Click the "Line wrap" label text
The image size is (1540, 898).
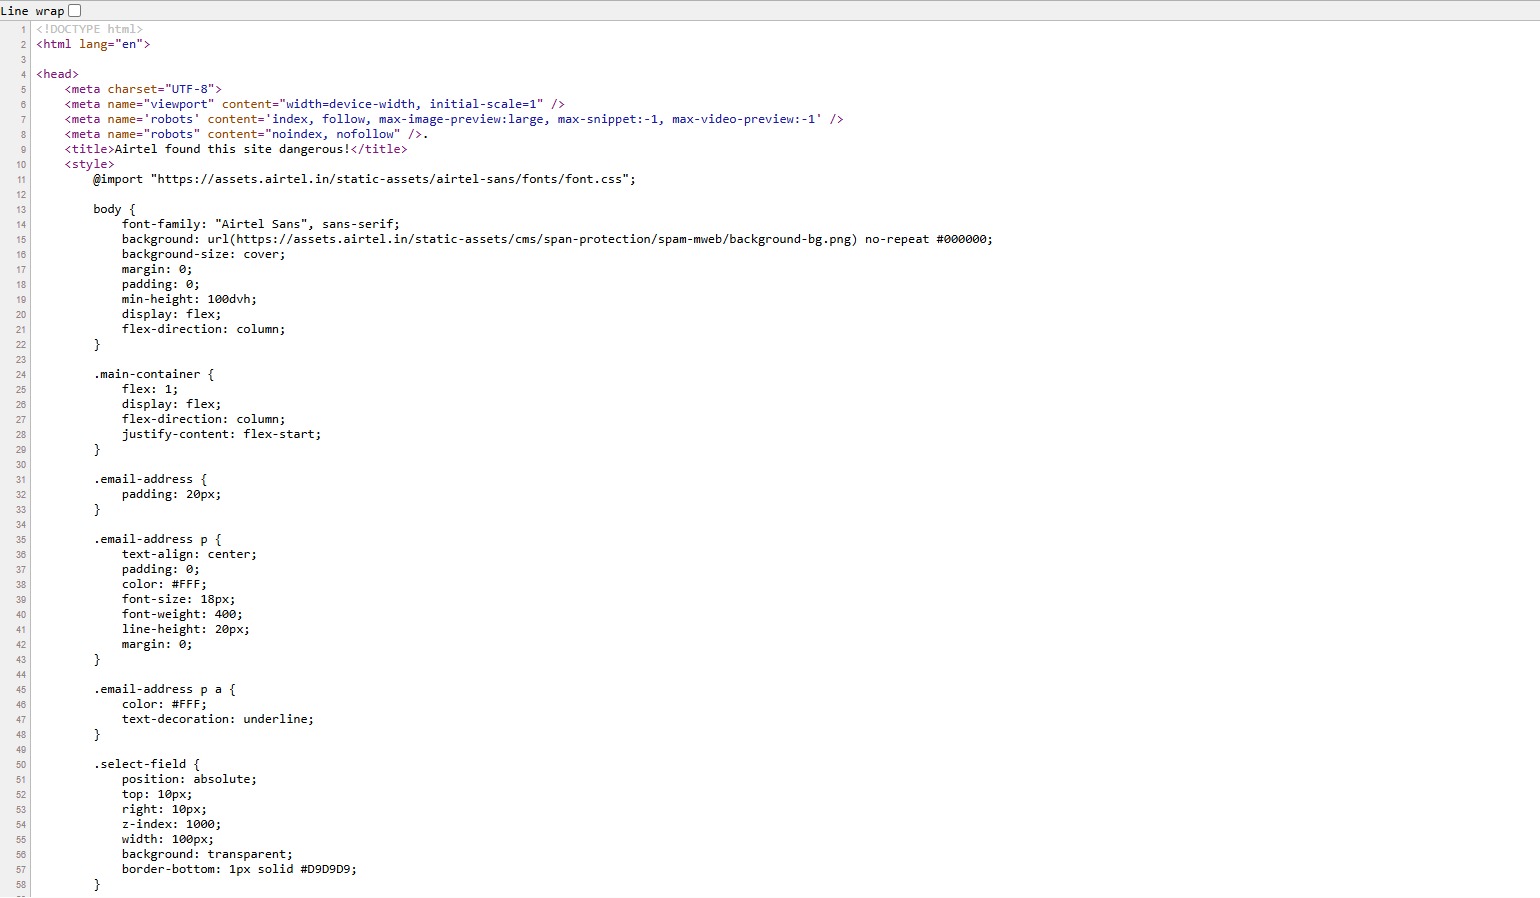click(x=32, y=11)
